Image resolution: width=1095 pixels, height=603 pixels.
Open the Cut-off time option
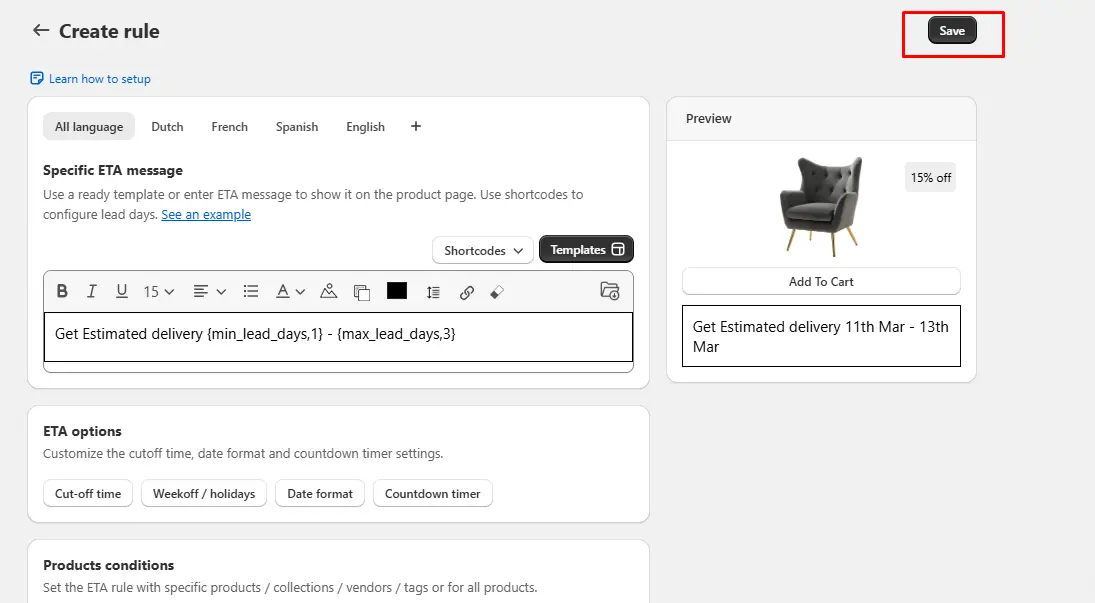(x=88, y=493)
